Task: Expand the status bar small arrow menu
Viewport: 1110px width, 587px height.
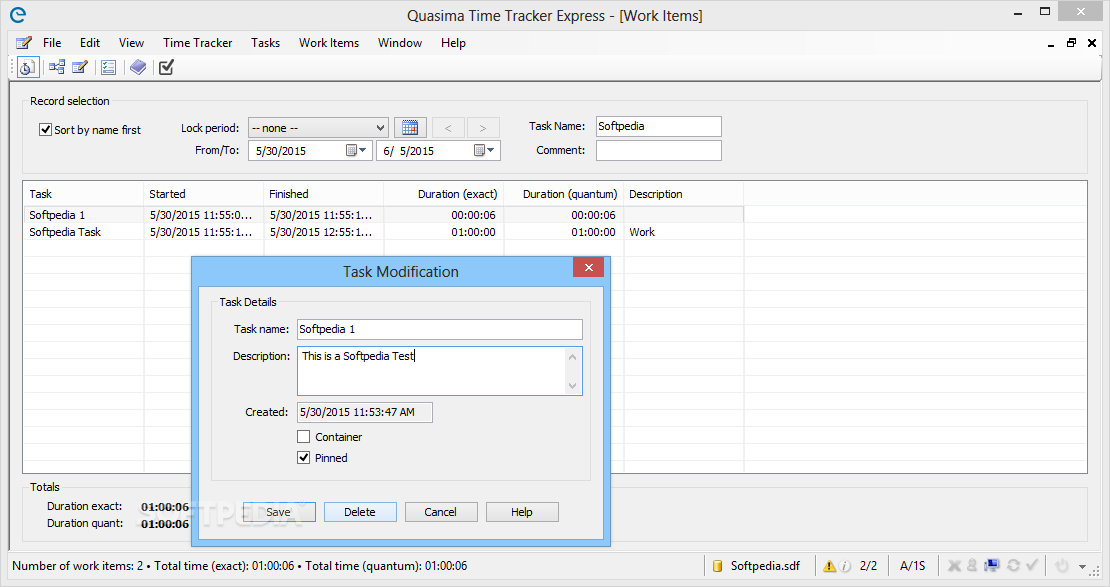Action: pyautogui.click(x=1082, y=566)
